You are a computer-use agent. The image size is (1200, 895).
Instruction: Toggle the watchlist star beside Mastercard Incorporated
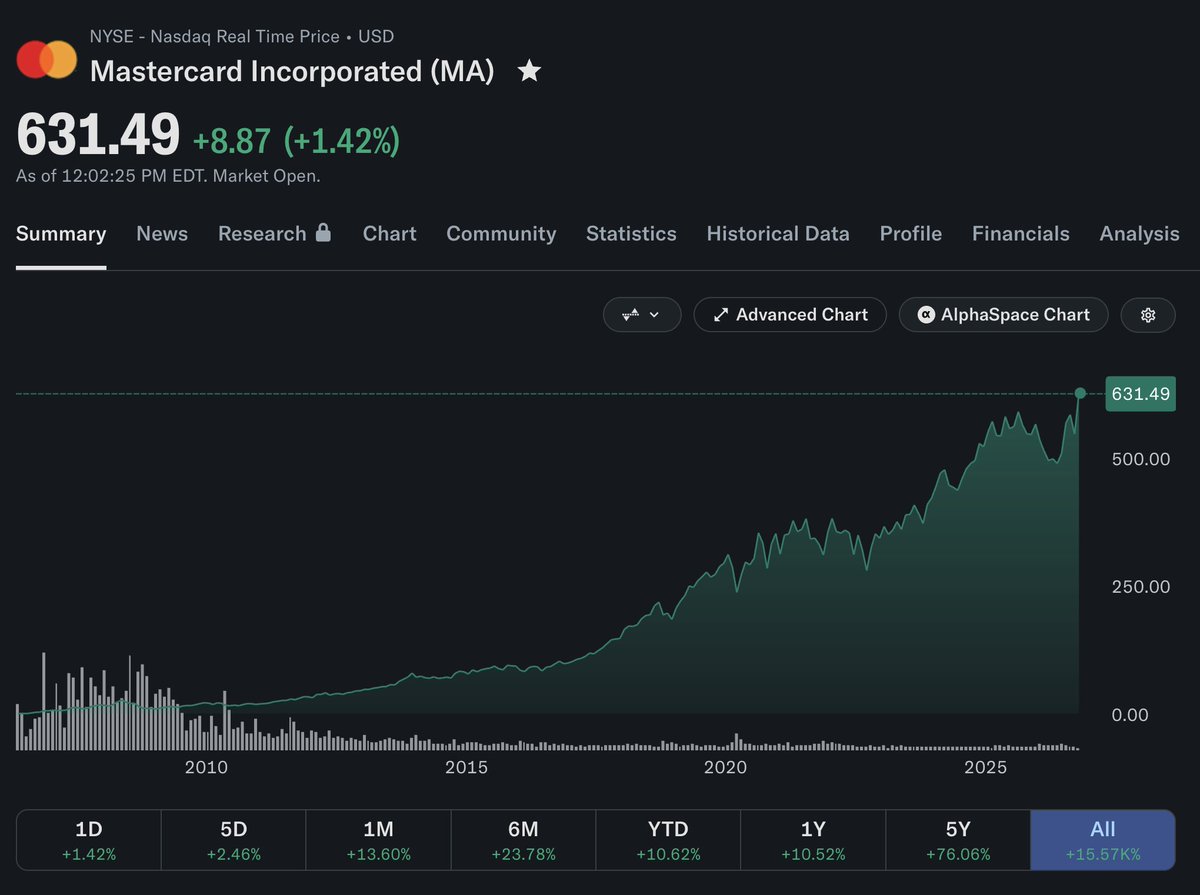point(529,71)
